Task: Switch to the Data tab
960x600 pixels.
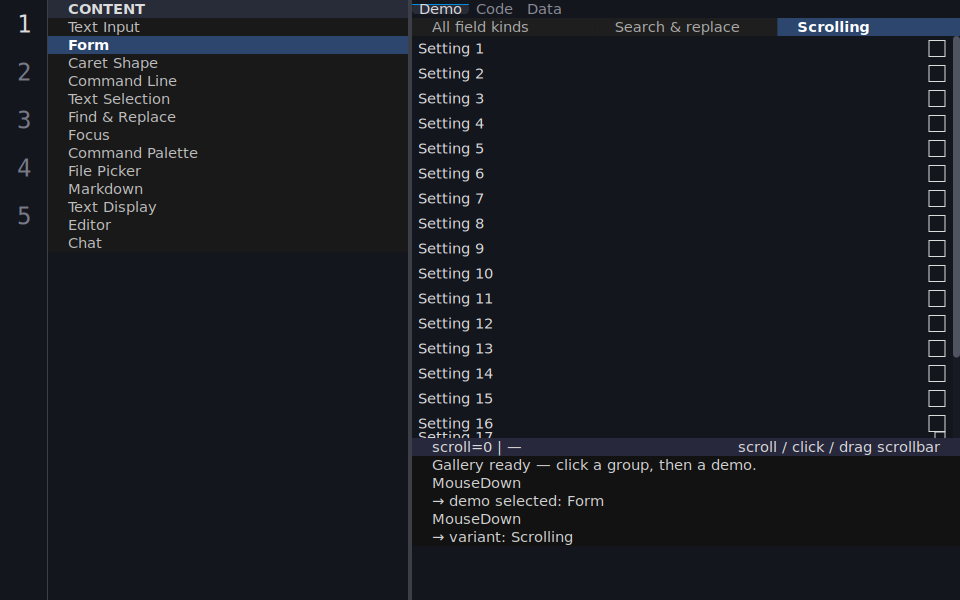Action: 544,9
